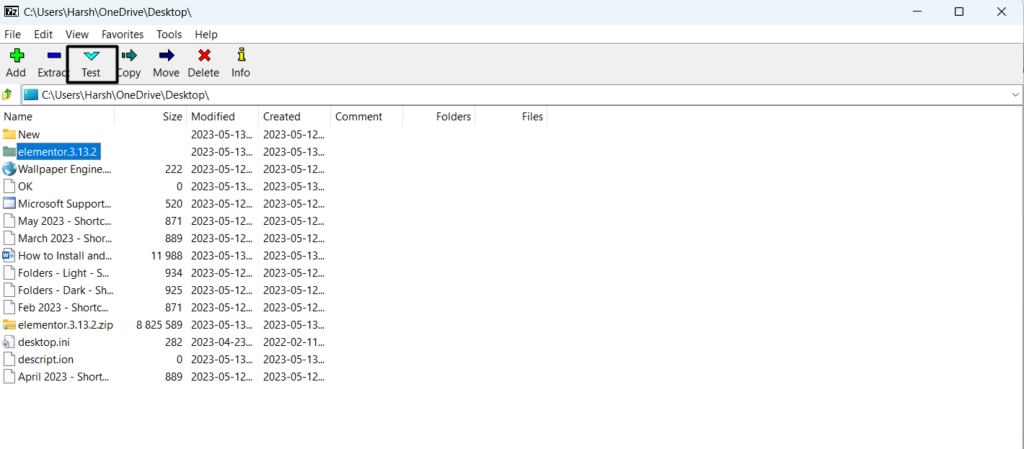Select the April 2023 - Short... file
The image size is (1024, 449).
63,377
